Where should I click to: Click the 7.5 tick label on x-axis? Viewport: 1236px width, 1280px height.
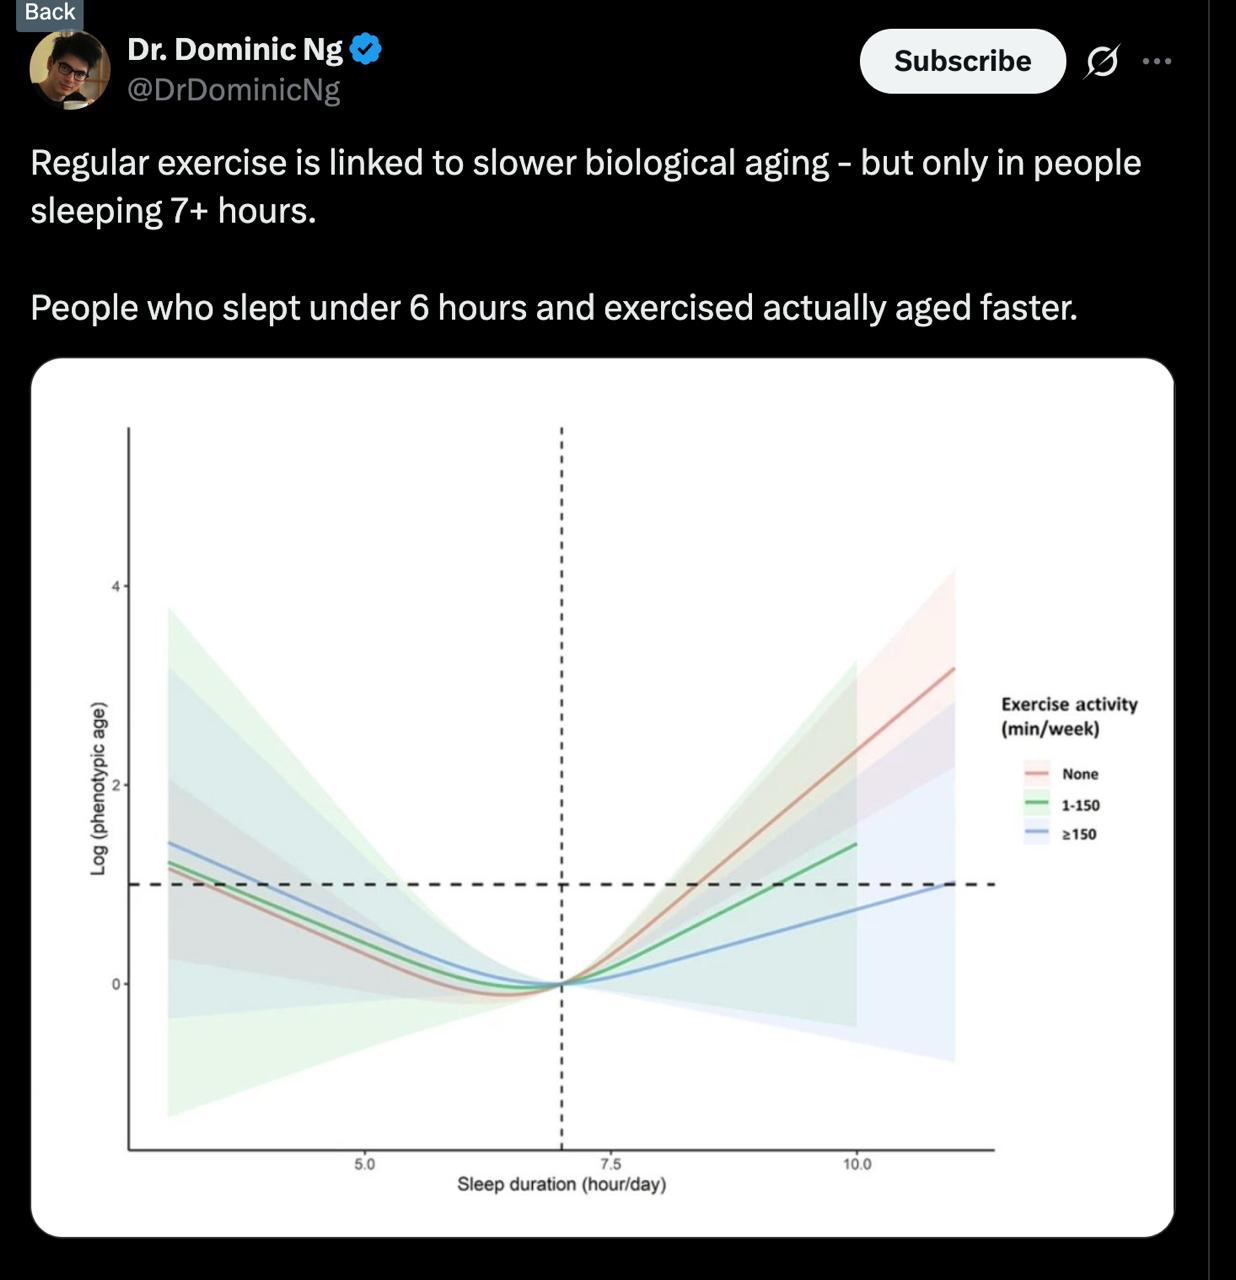pyautogui.click(x=610, y=1164)
